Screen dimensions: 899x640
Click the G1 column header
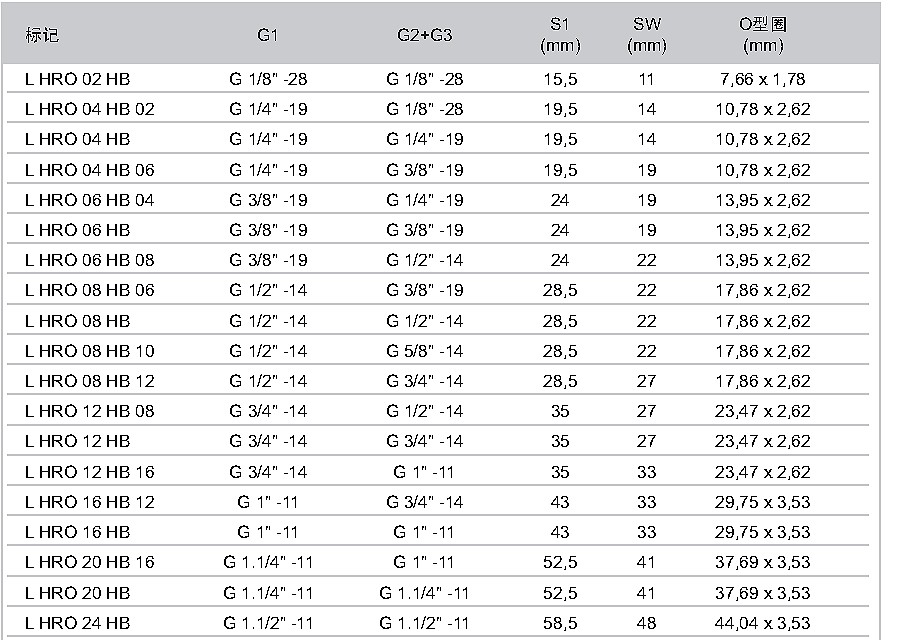268,35
